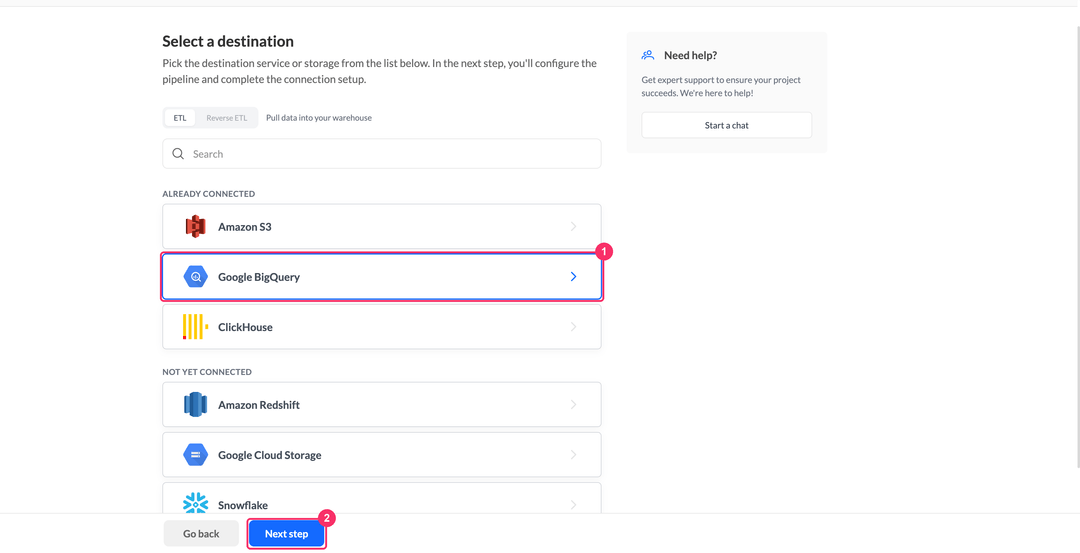1080x553 pixels.
Task: Select the Google BigQuery destination label
Action: (x=259, y=277)
